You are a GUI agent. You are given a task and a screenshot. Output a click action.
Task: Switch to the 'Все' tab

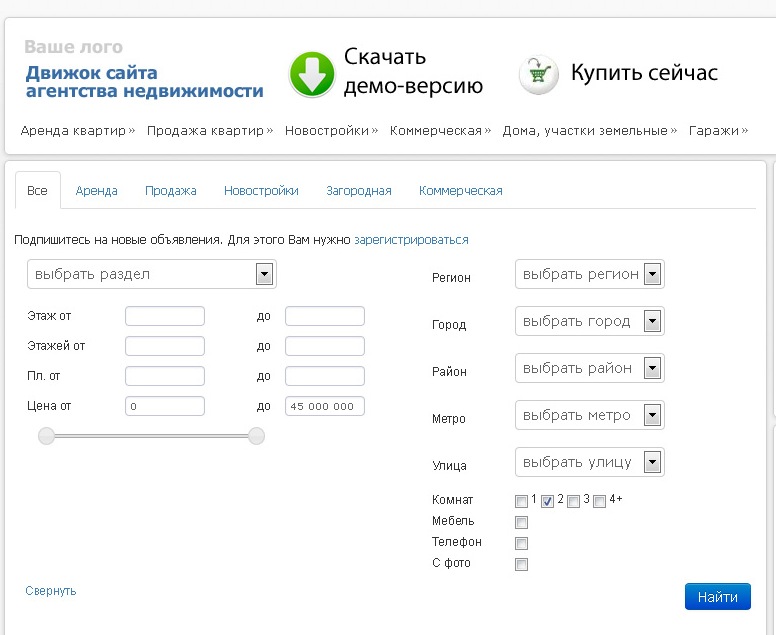click(x=38, y=191)
